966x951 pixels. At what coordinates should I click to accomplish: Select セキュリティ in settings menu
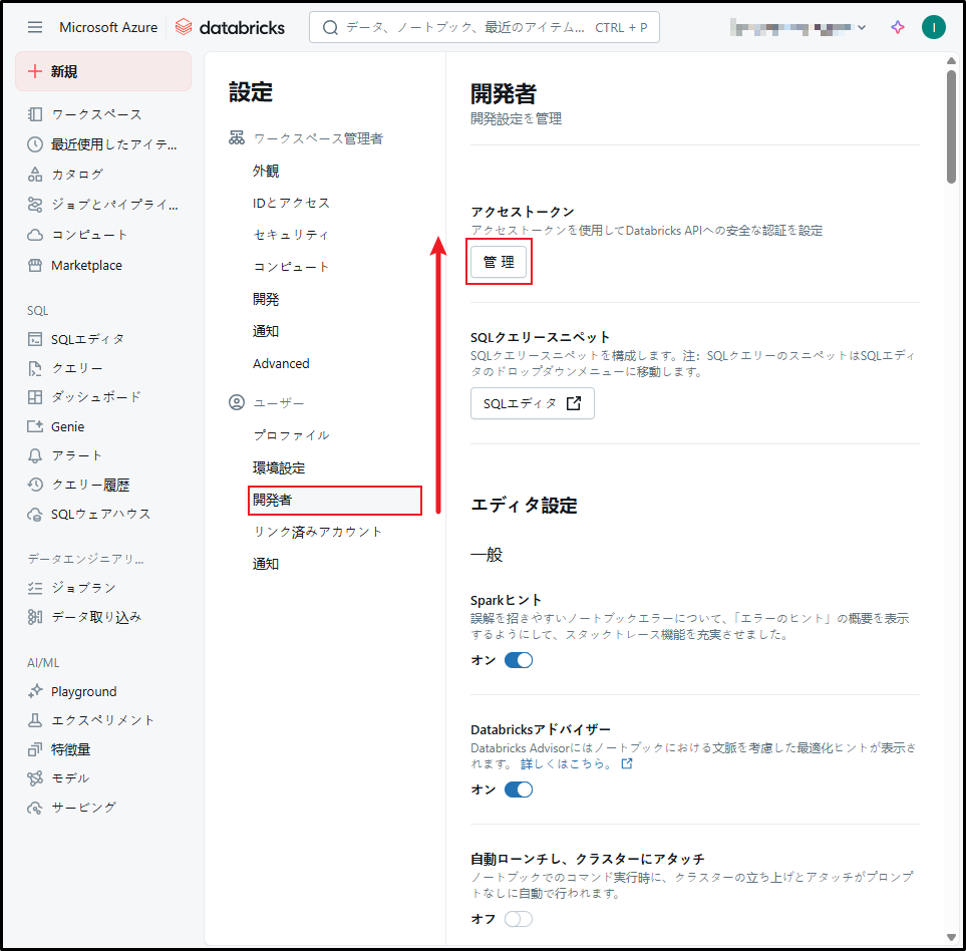click(291, 235)
